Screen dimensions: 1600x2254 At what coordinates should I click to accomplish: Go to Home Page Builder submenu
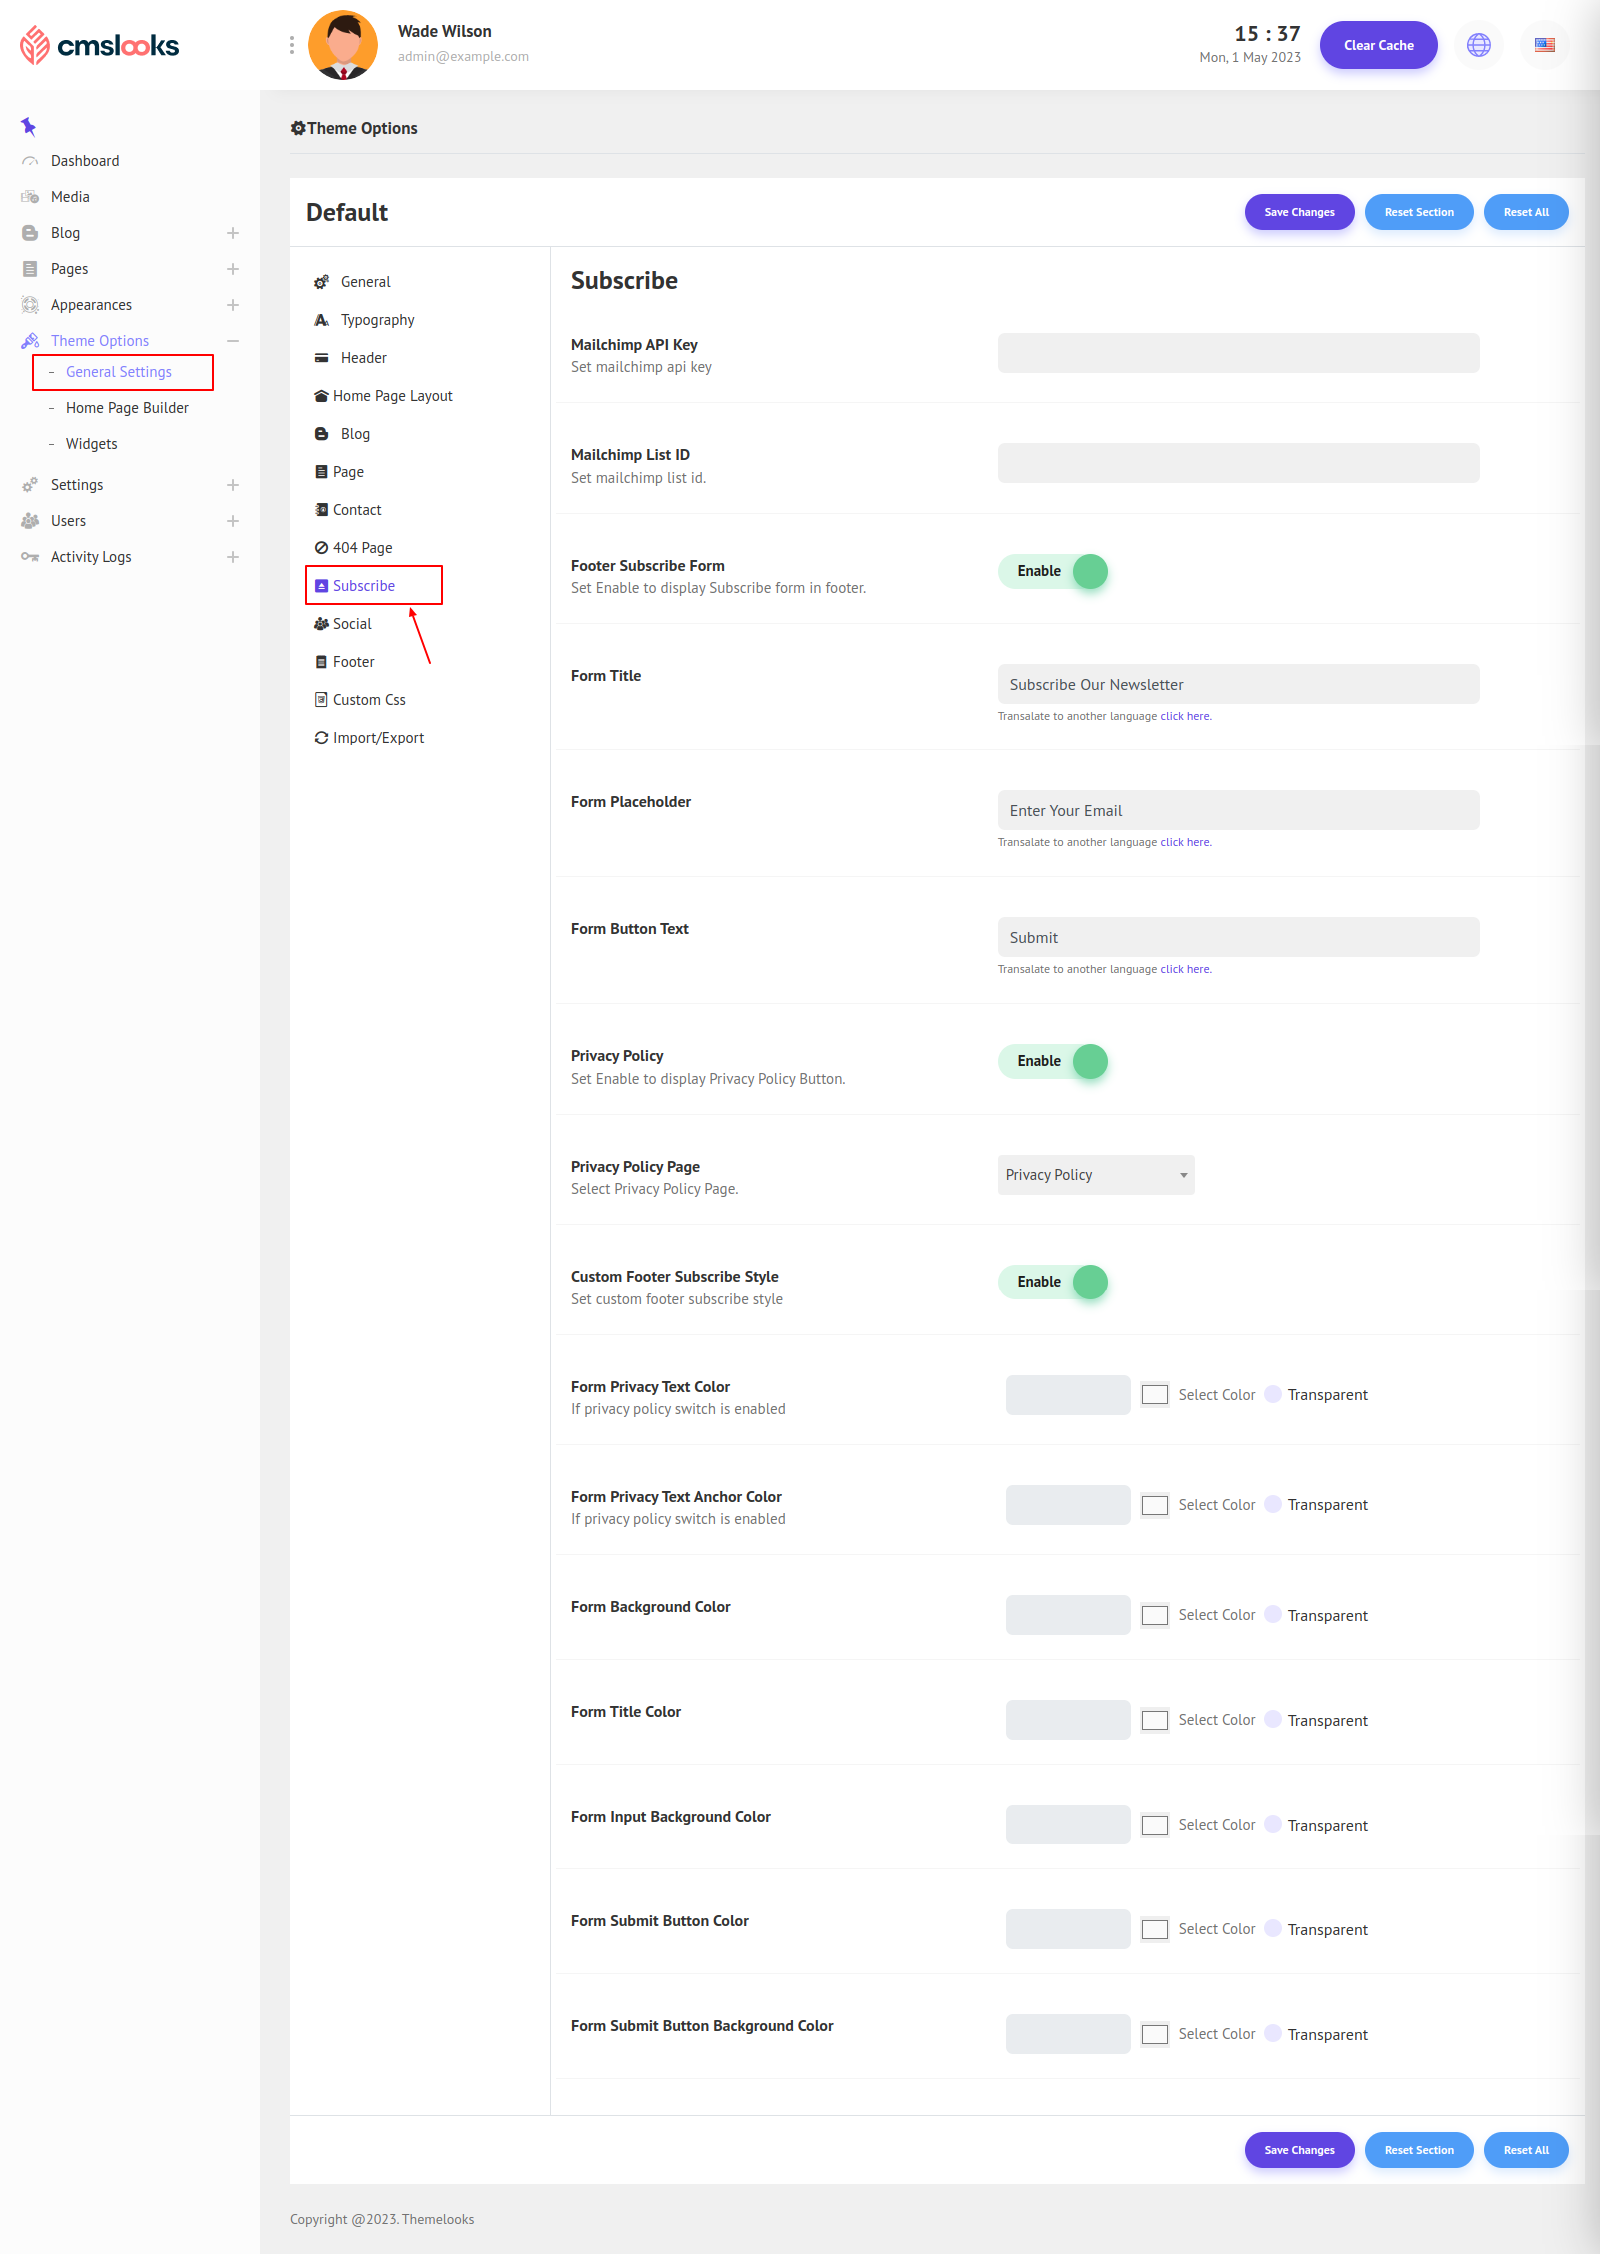pos(127,408)
